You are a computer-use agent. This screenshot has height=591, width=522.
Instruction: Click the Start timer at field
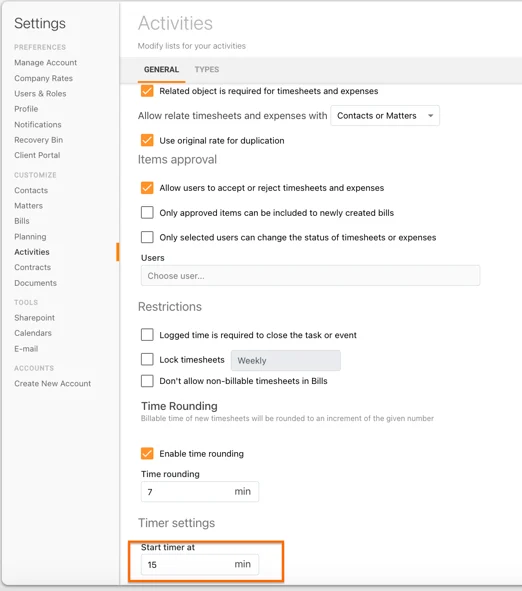pyautogui.click(x=200, y=564)
